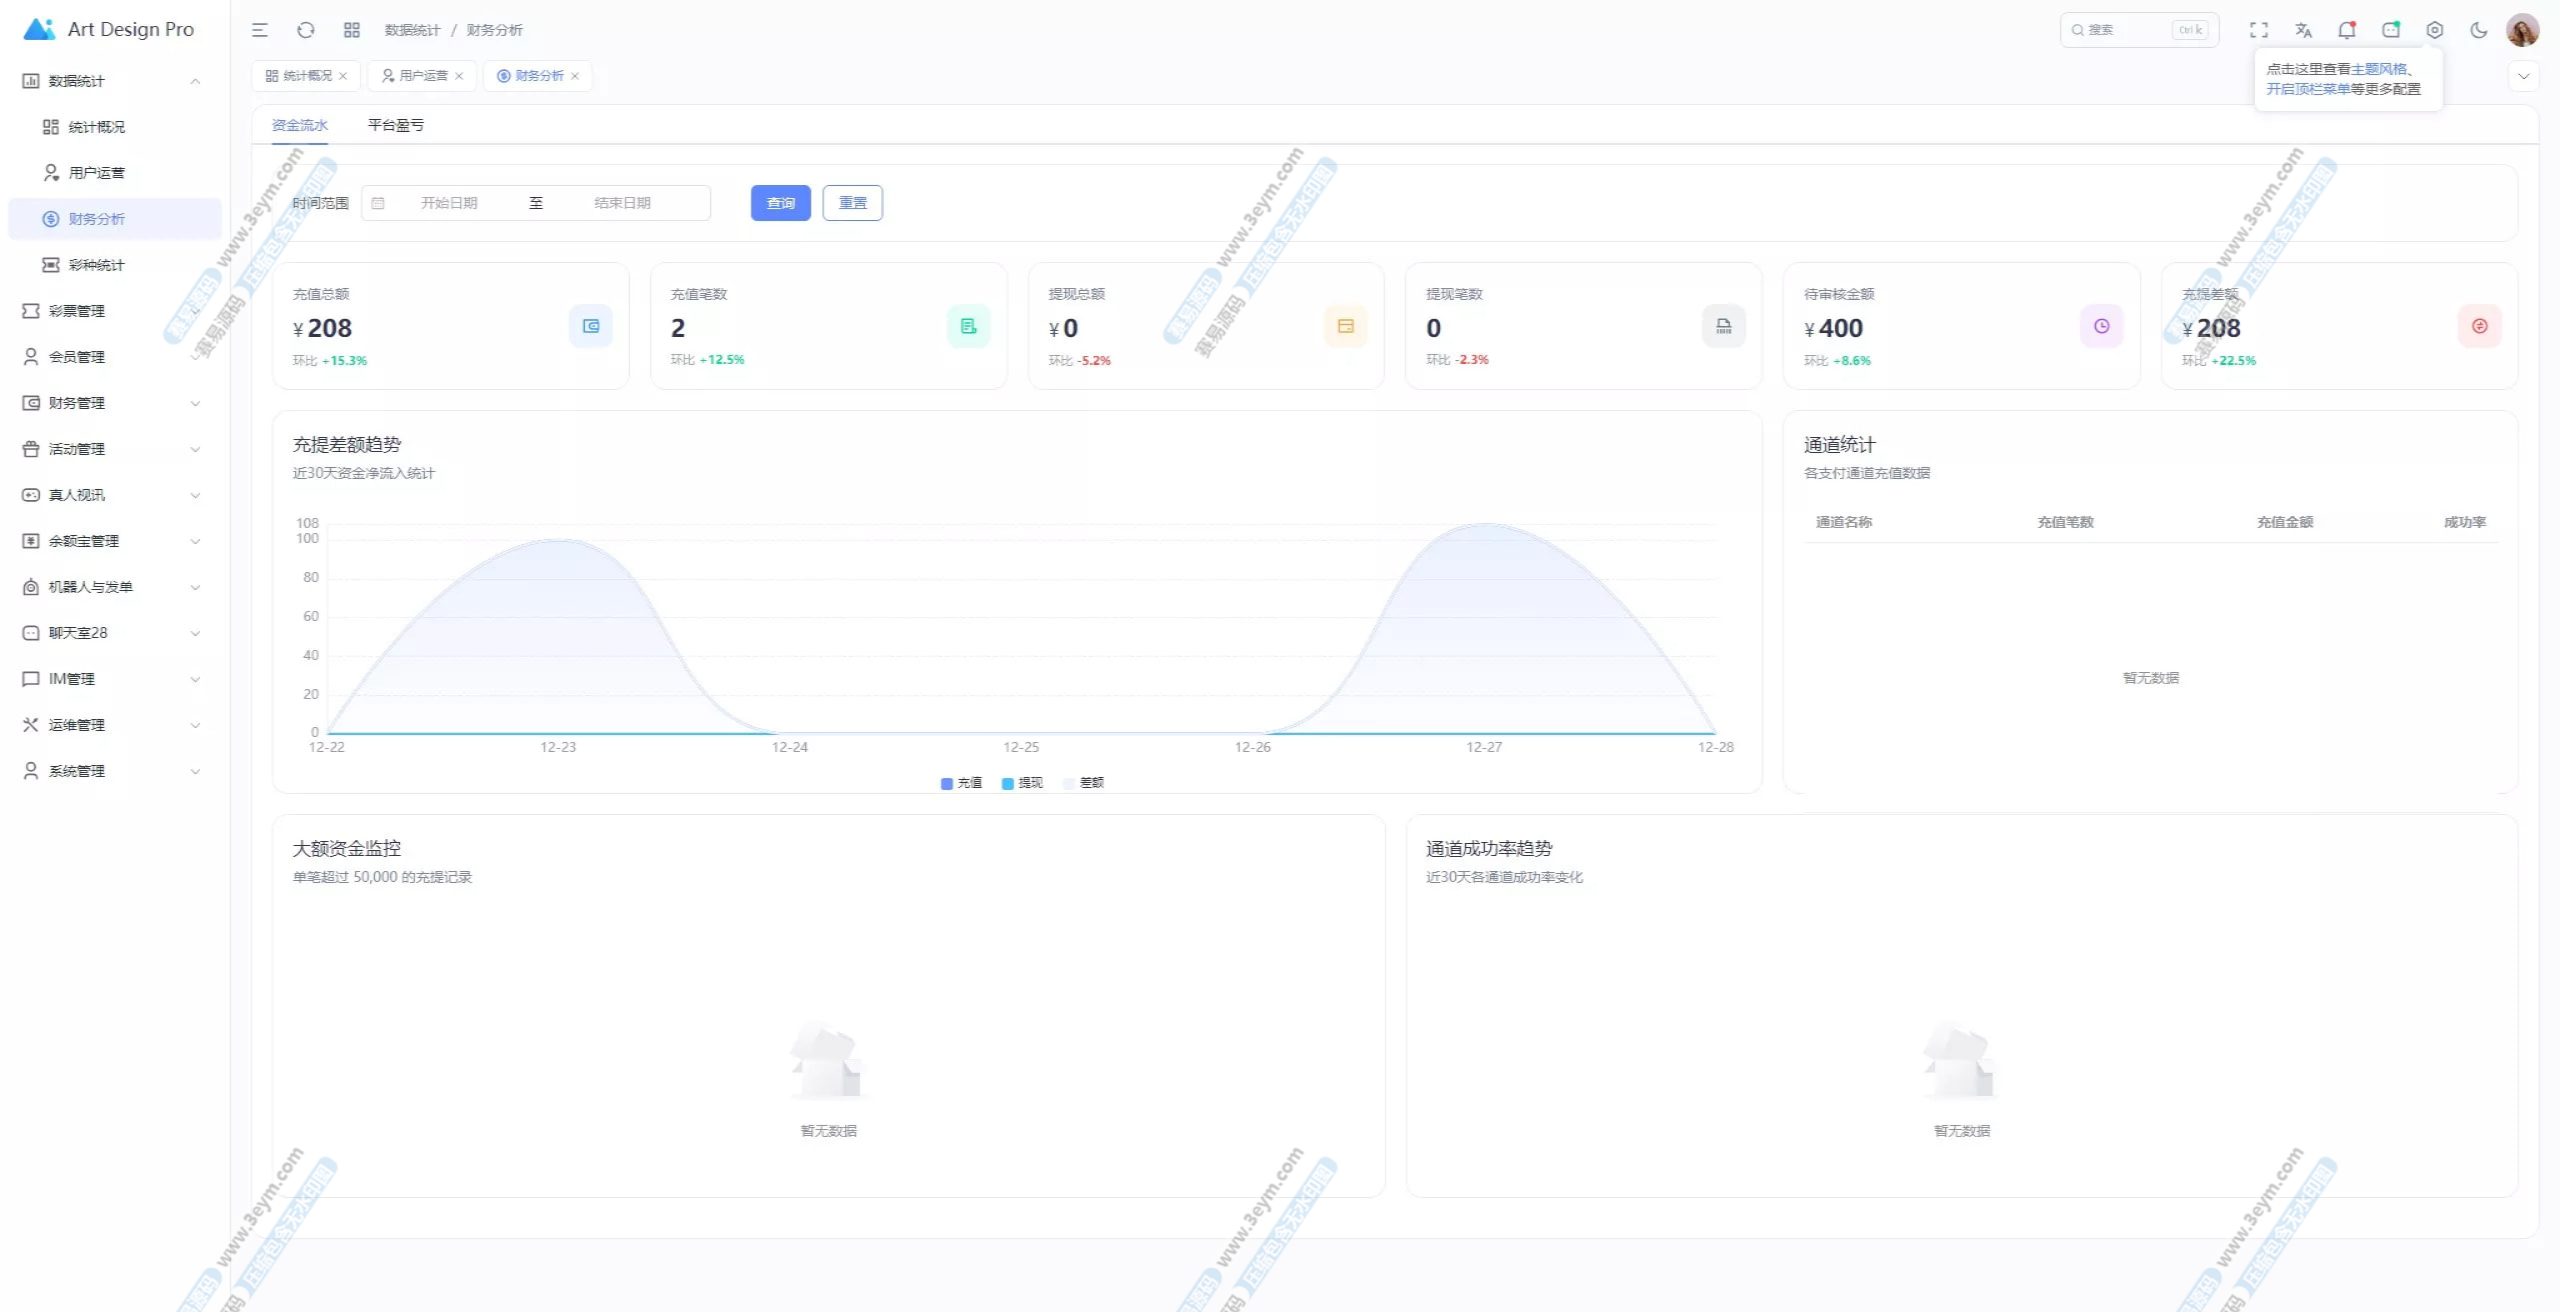Click the language translation icon
The width and height of the screenshot is (2560, 1312).
(x=2304, y=30)
